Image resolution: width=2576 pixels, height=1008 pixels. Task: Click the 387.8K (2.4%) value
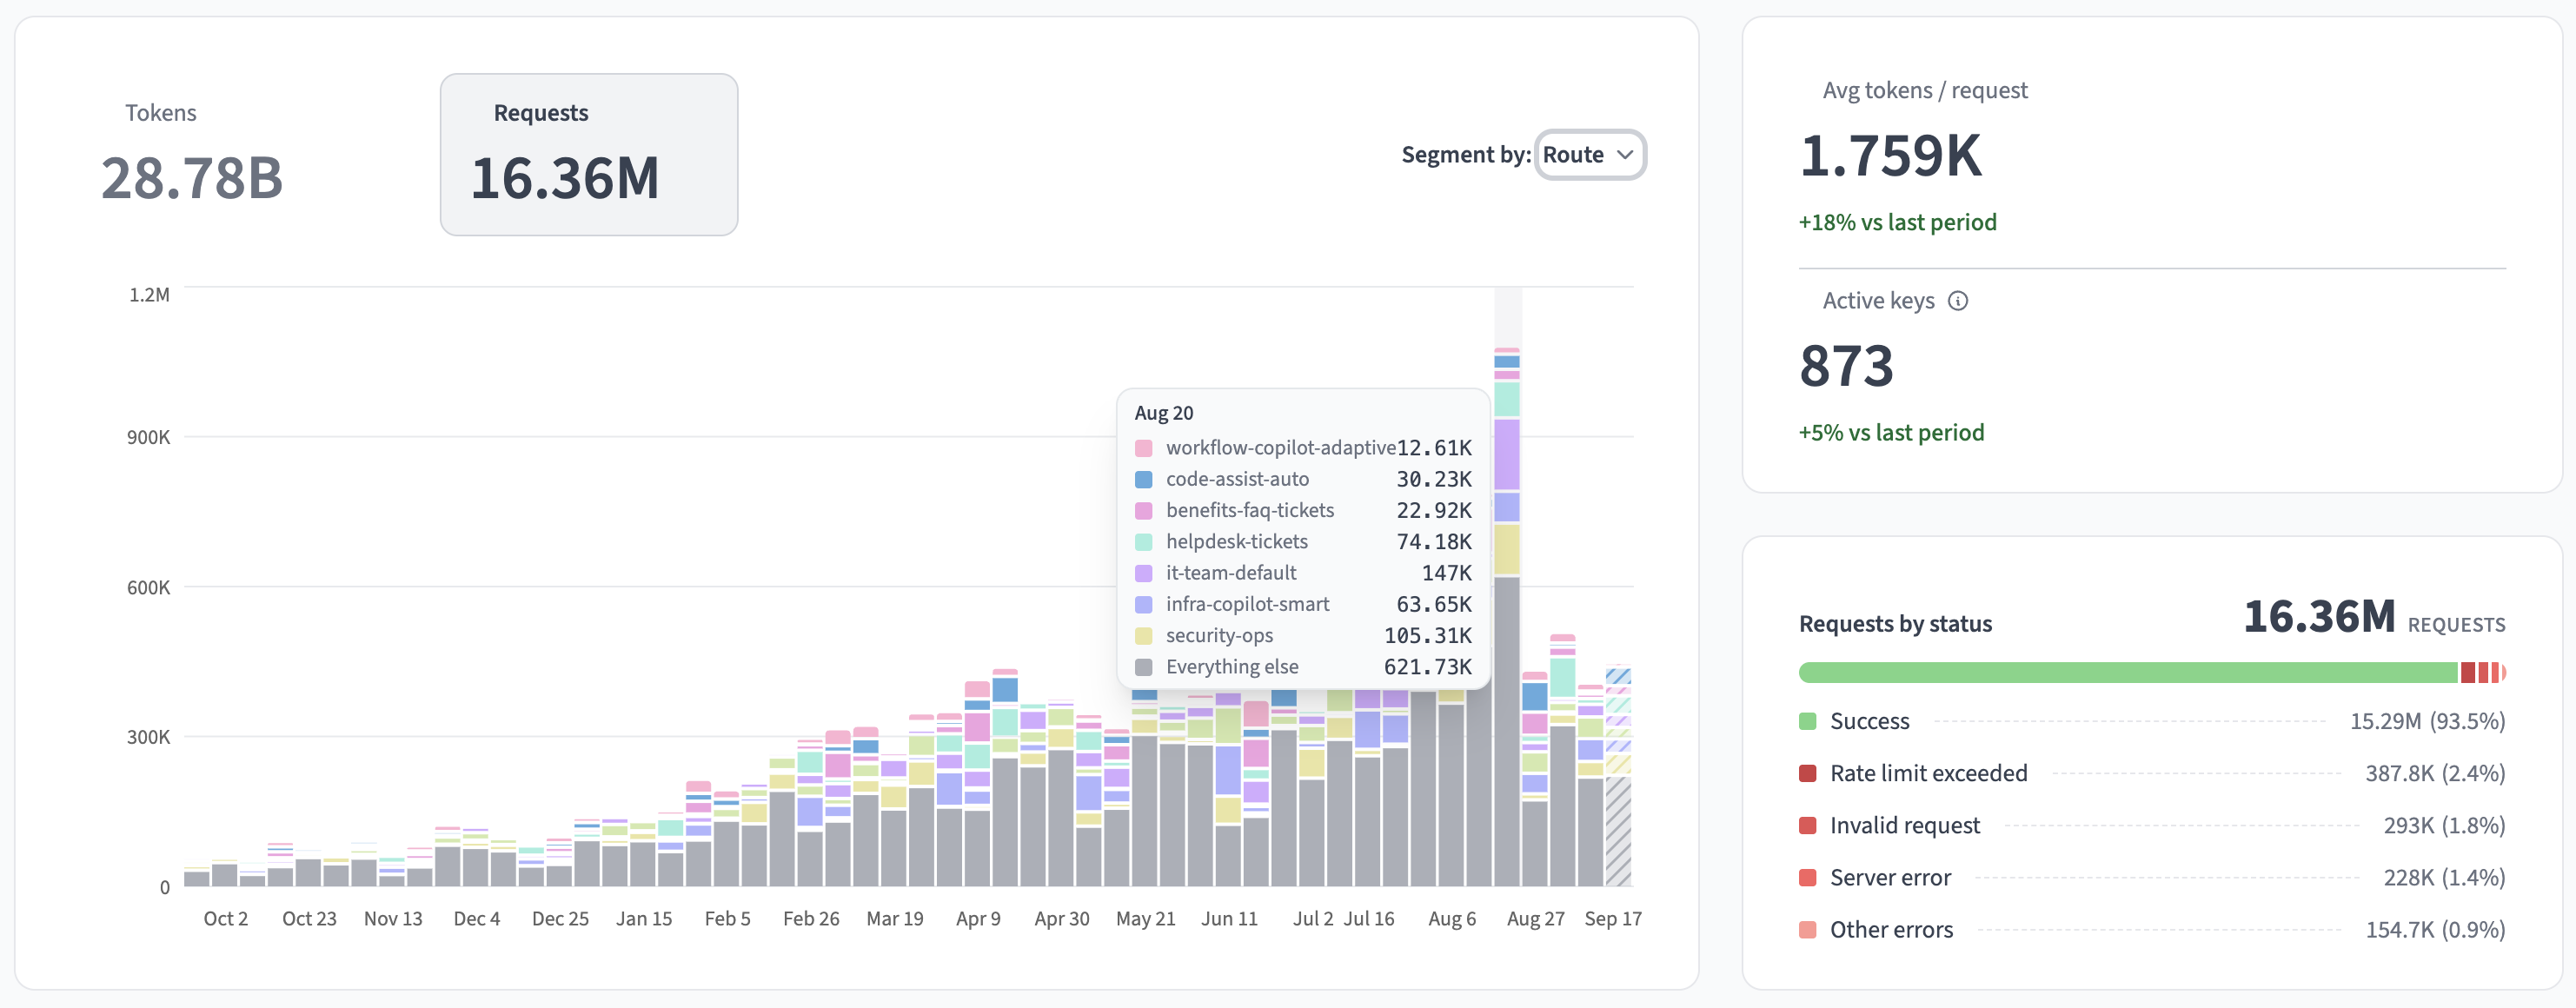click(2435, 773)
